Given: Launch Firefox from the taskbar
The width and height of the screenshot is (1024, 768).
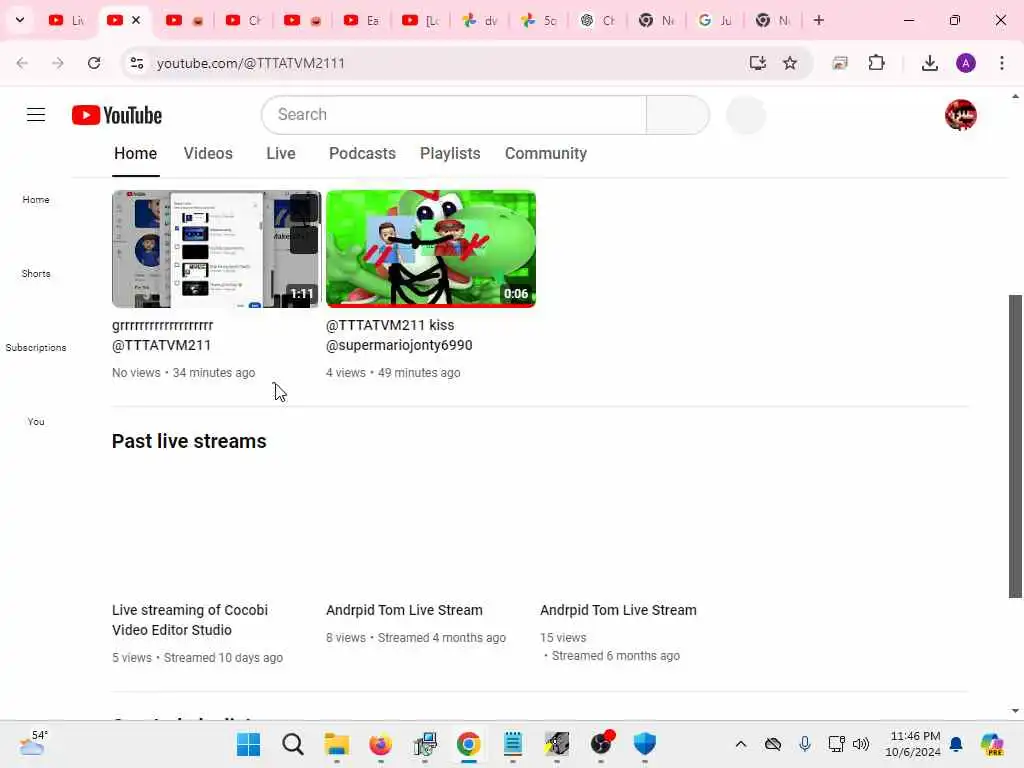Looking at the screenshot, I should (x=381, y=744).
